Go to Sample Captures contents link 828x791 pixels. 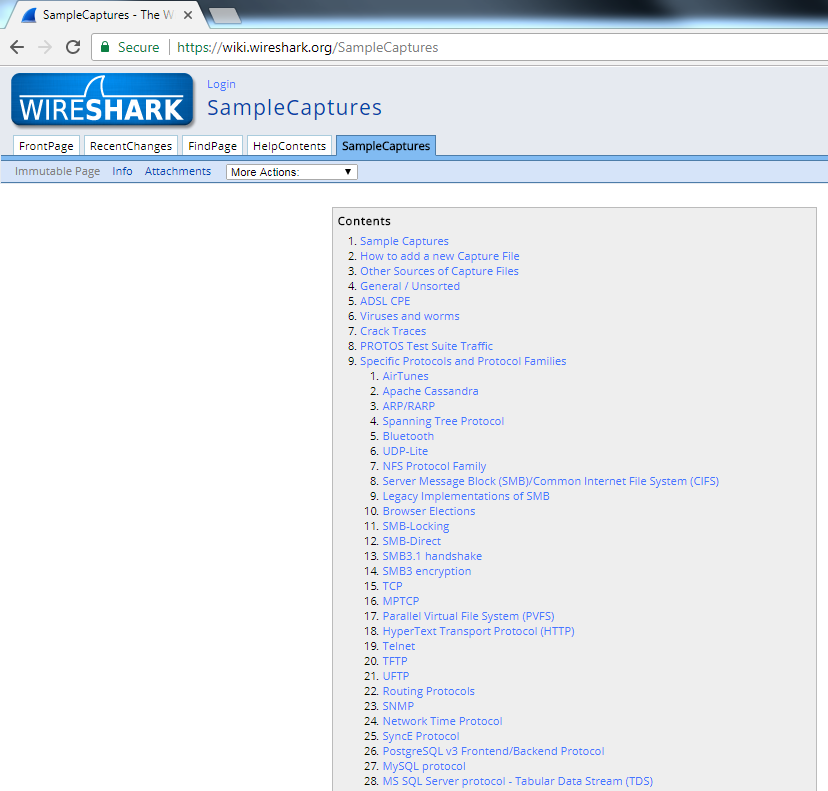(x=404, y=241)
